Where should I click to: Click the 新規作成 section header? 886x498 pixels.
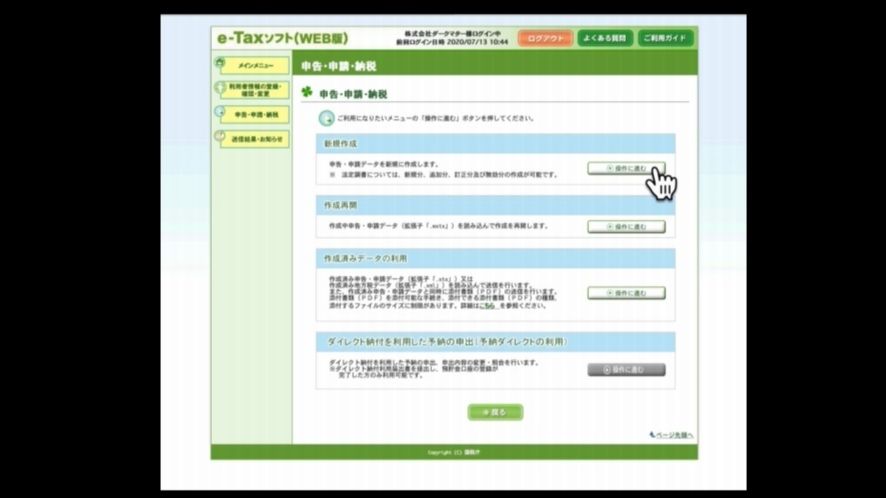tap(495, 144)
